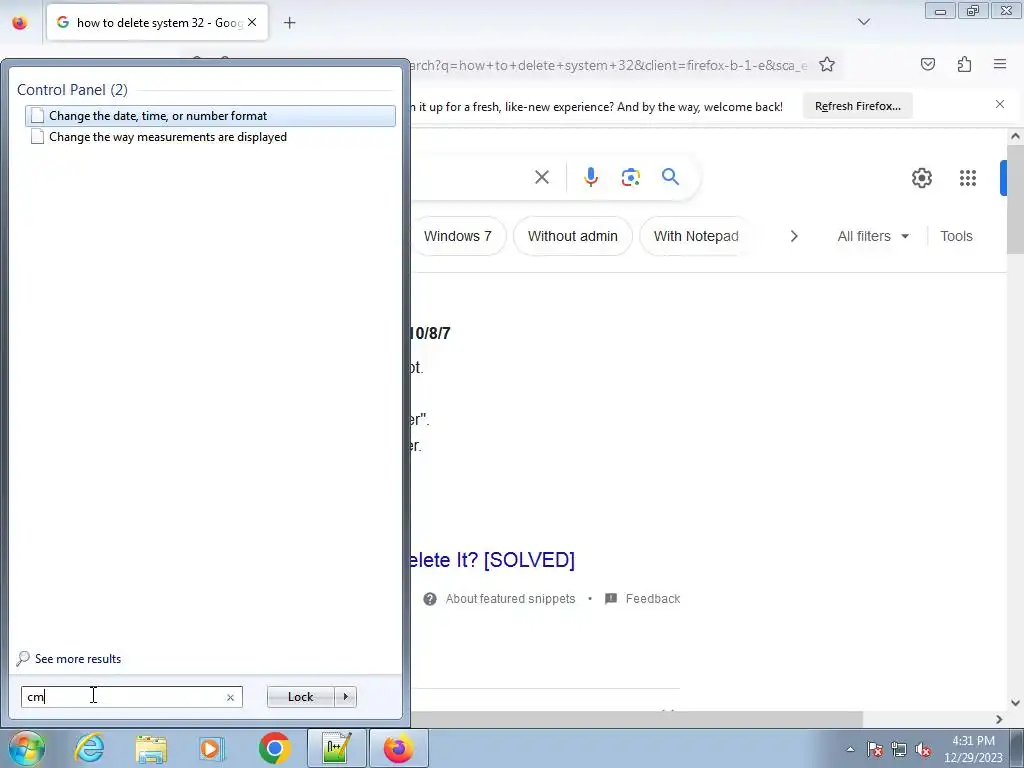Click See more results
Image resolution: width=1024 pixels, height=768 pixels.
[x=78, y=659]
